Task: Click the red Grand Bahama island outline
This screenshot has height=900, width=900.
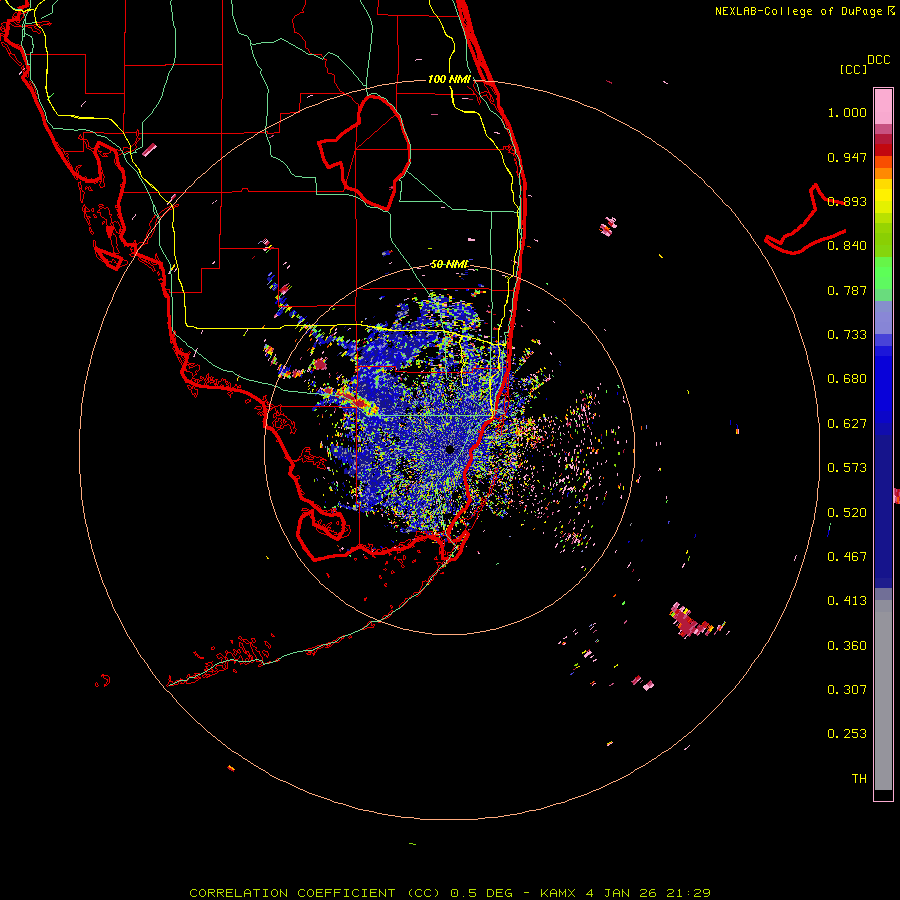Action: click(805, 220)
